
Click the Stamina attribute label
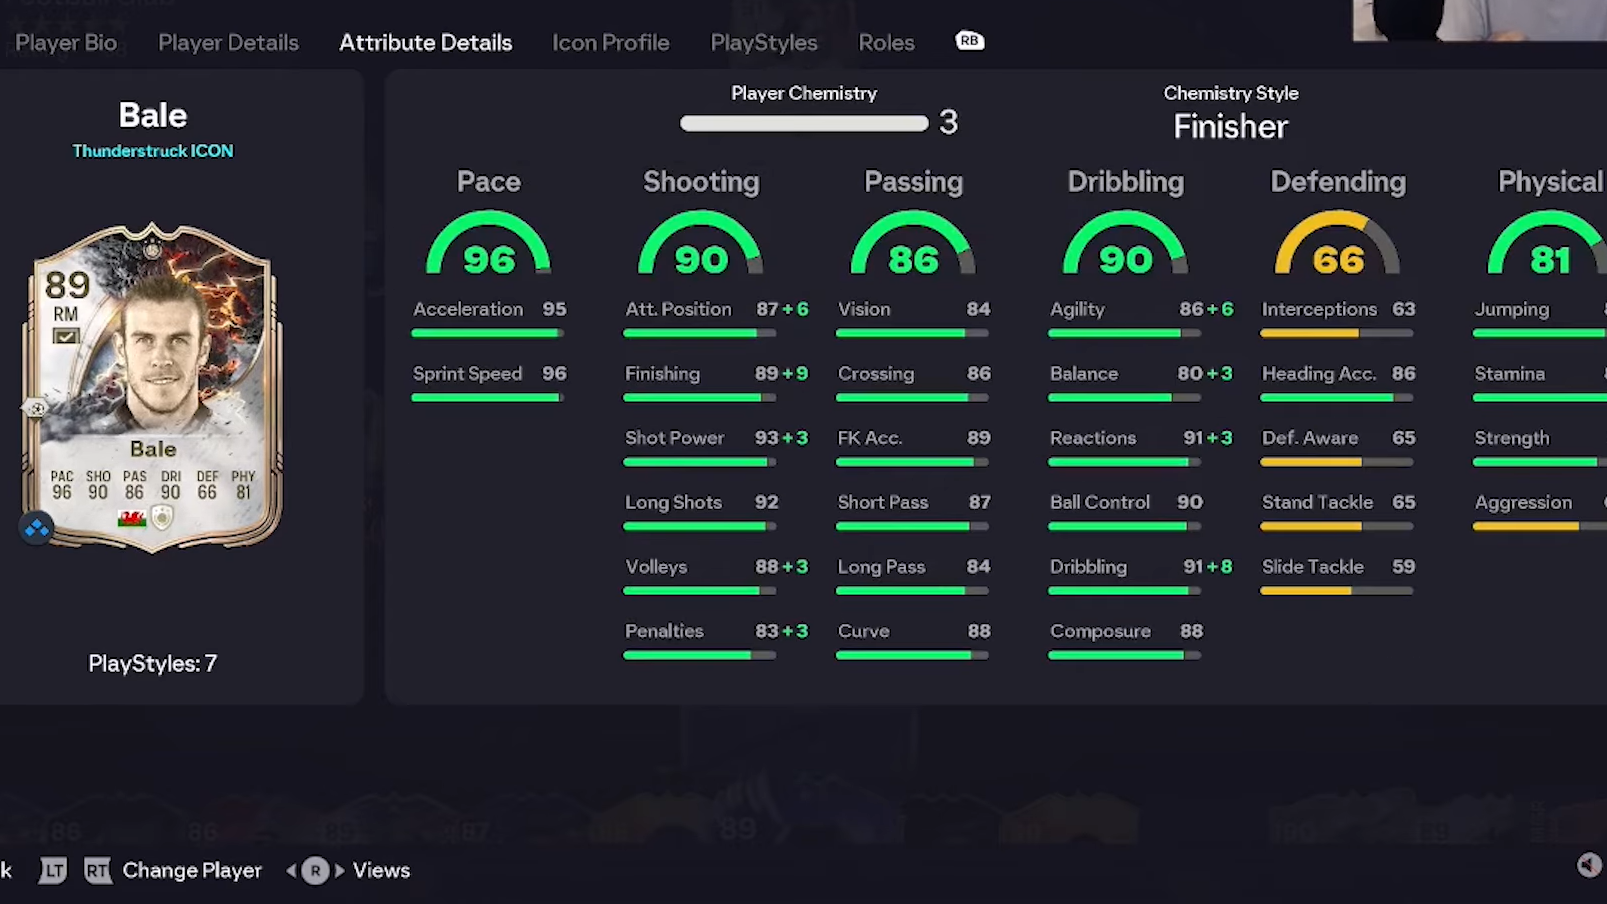point(1510,374)
